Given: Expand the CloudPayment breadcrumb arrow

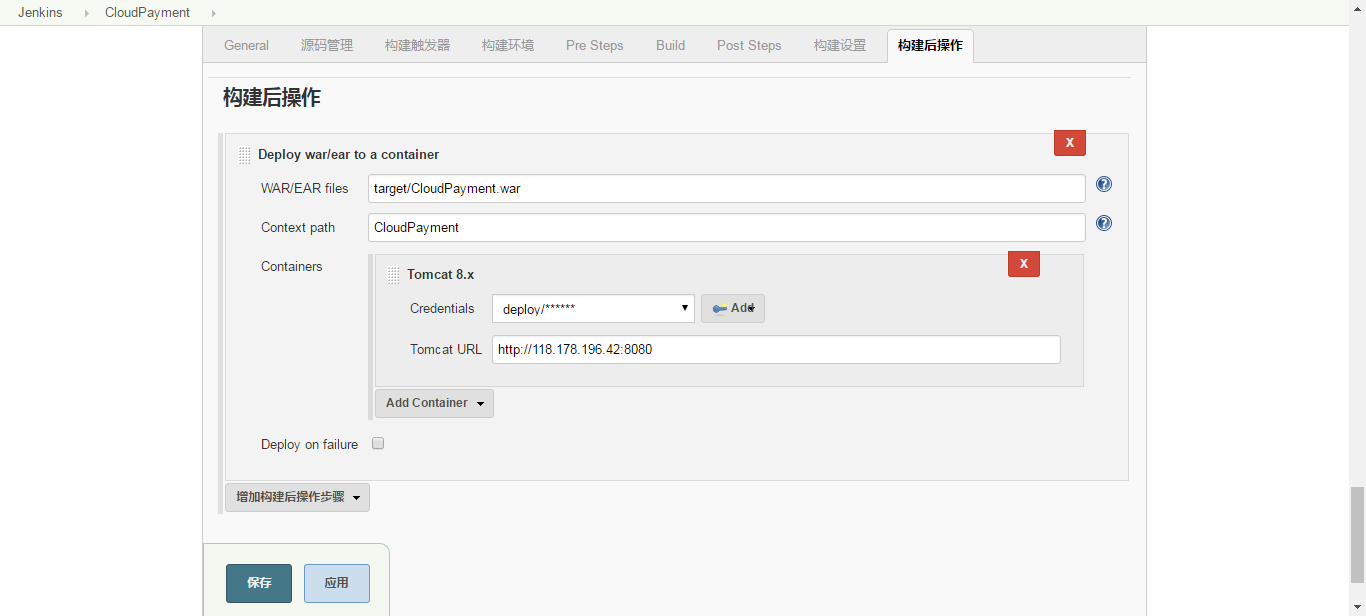Looking at the screenshot, I should [213, 13].
